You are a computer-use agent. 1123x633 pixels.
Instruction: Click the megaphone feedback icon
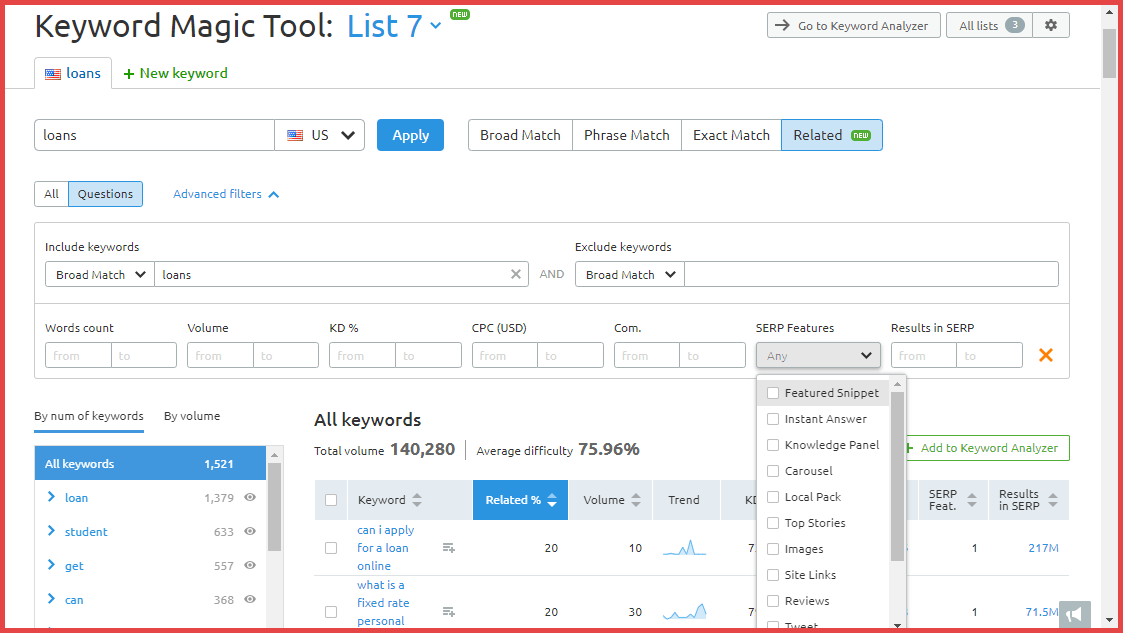coord(1074,614)
